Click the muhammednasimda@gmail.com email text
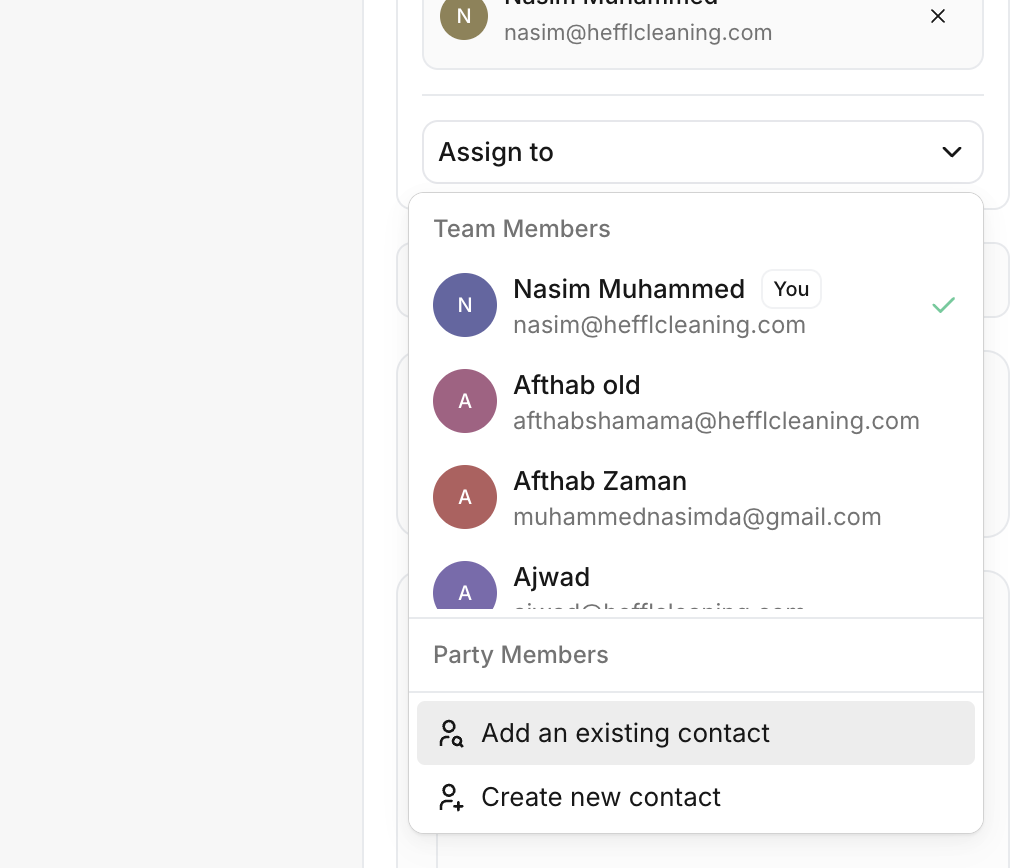 pos(697,517)
